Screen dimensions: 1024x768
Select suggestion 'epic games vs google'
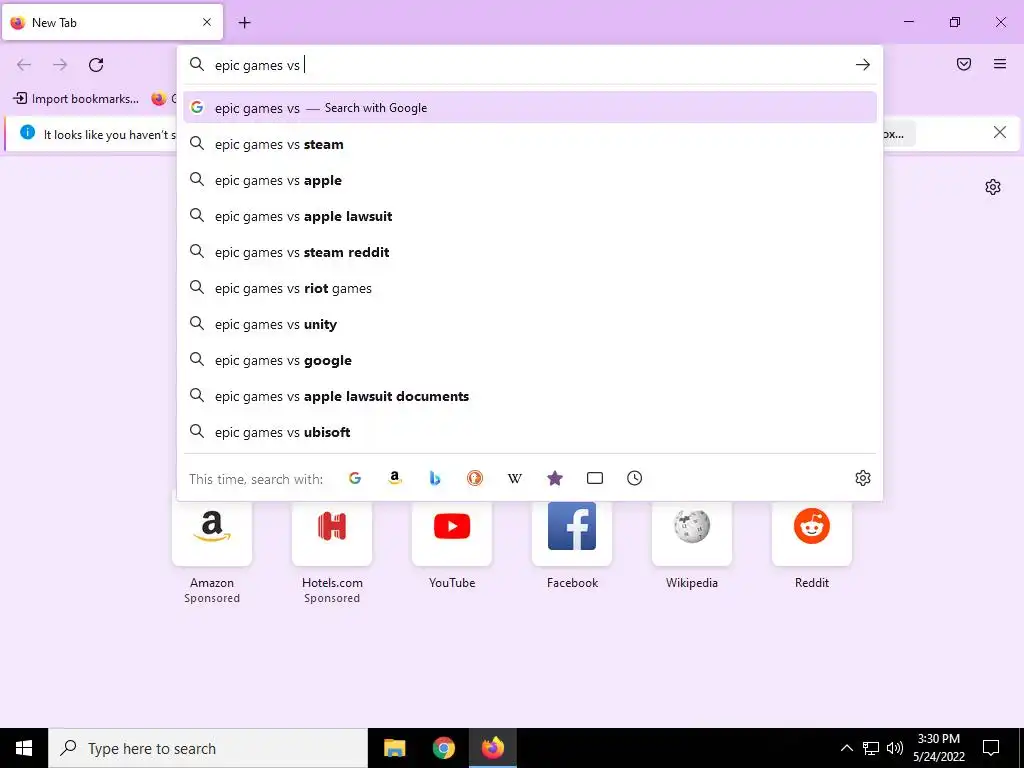[x=530, y=360]
